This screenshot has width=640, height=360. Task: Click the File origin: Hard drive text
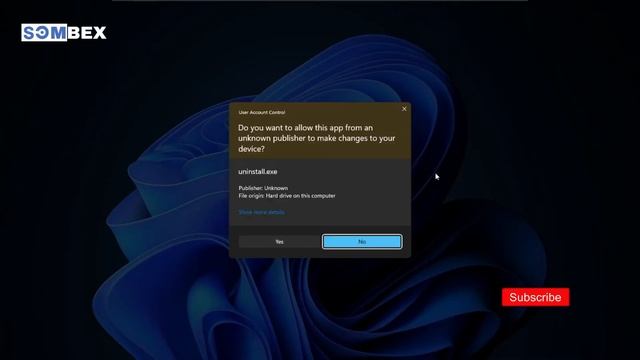[x=287, y=196]
